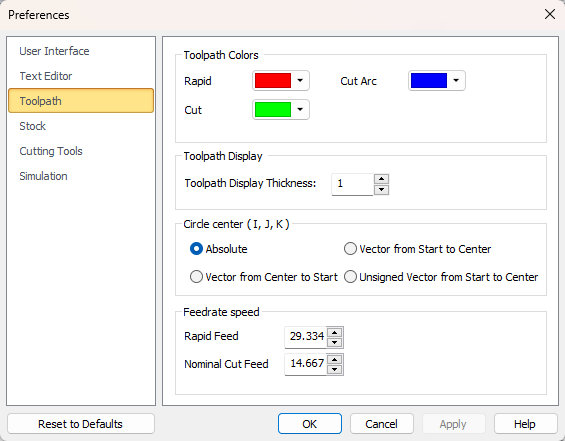Select the Toolpath category
Image resolution: width=565 pixels, height=441 pixels.
click(x=81, y=101)
